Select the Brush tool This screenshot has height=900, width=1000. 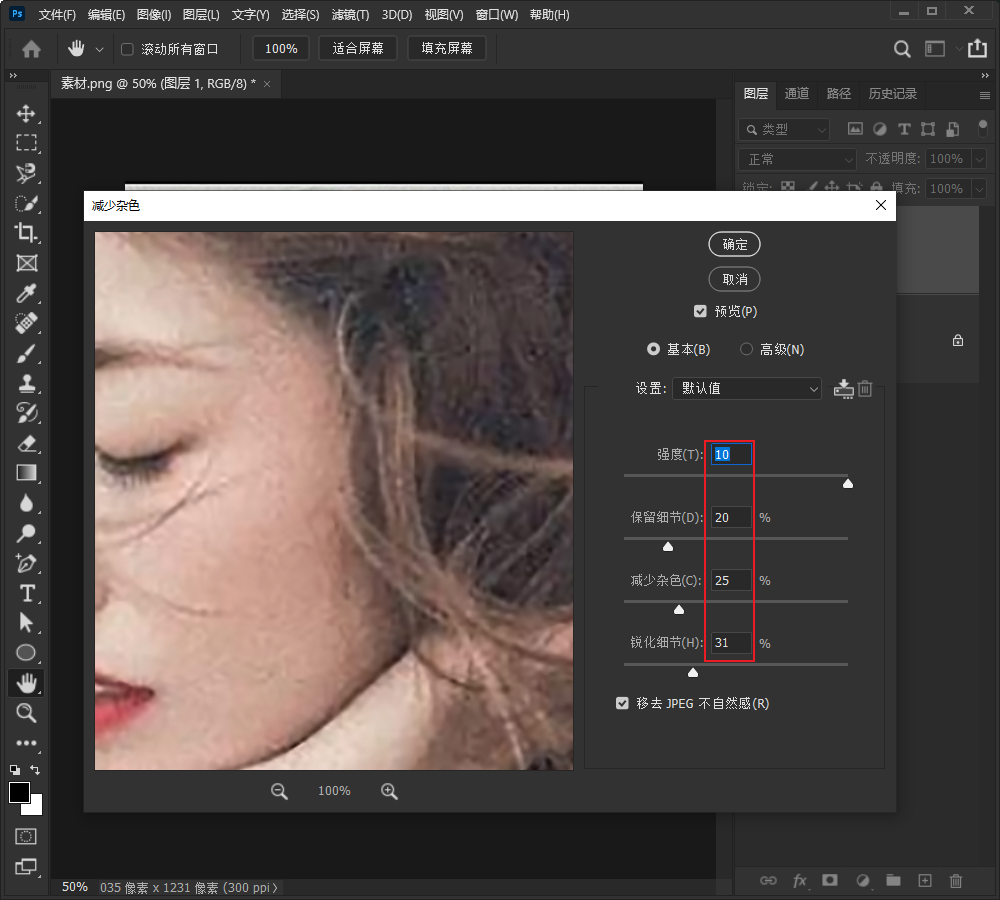(x=26, y=353)
